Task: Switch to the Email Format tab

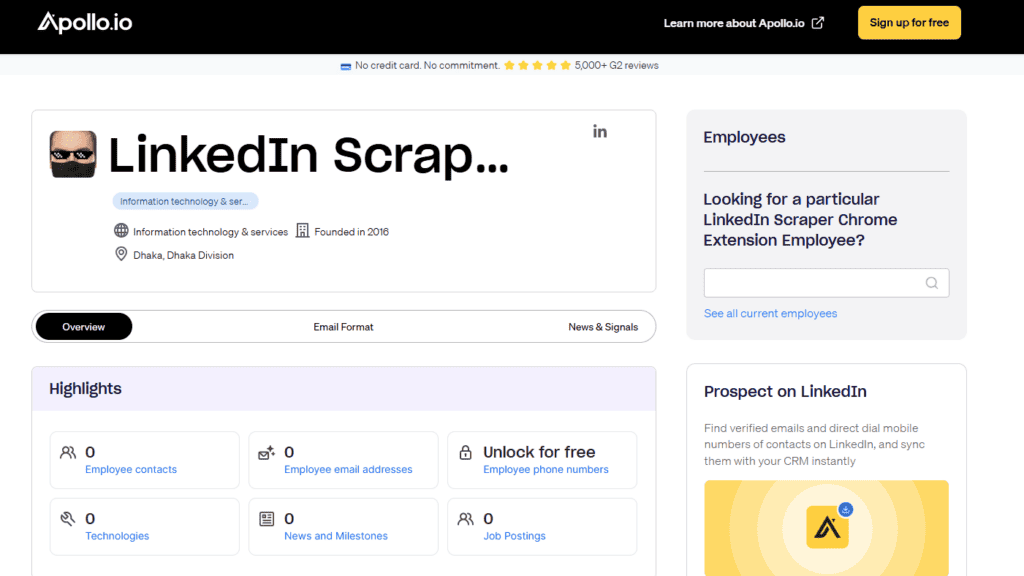Action: click(x=343, y=327)
